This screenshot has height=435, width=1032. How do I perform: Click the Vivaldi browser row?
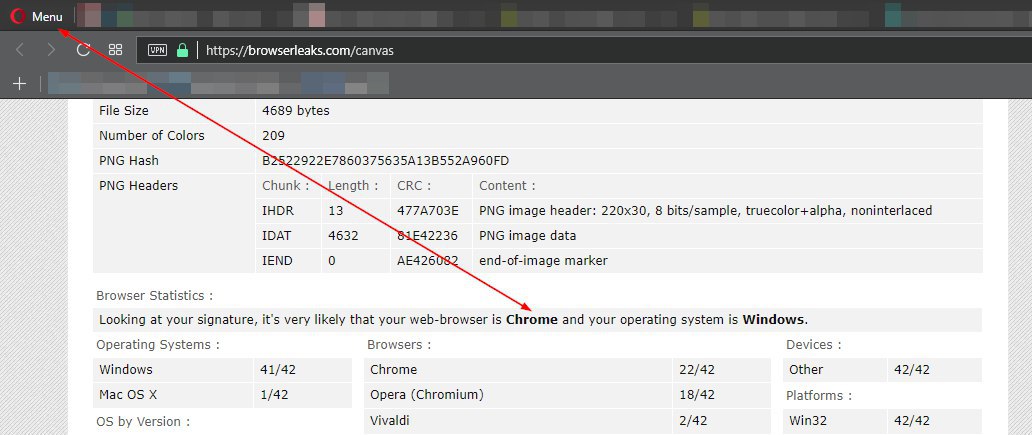pyautogui.click(x=567, y=420)
